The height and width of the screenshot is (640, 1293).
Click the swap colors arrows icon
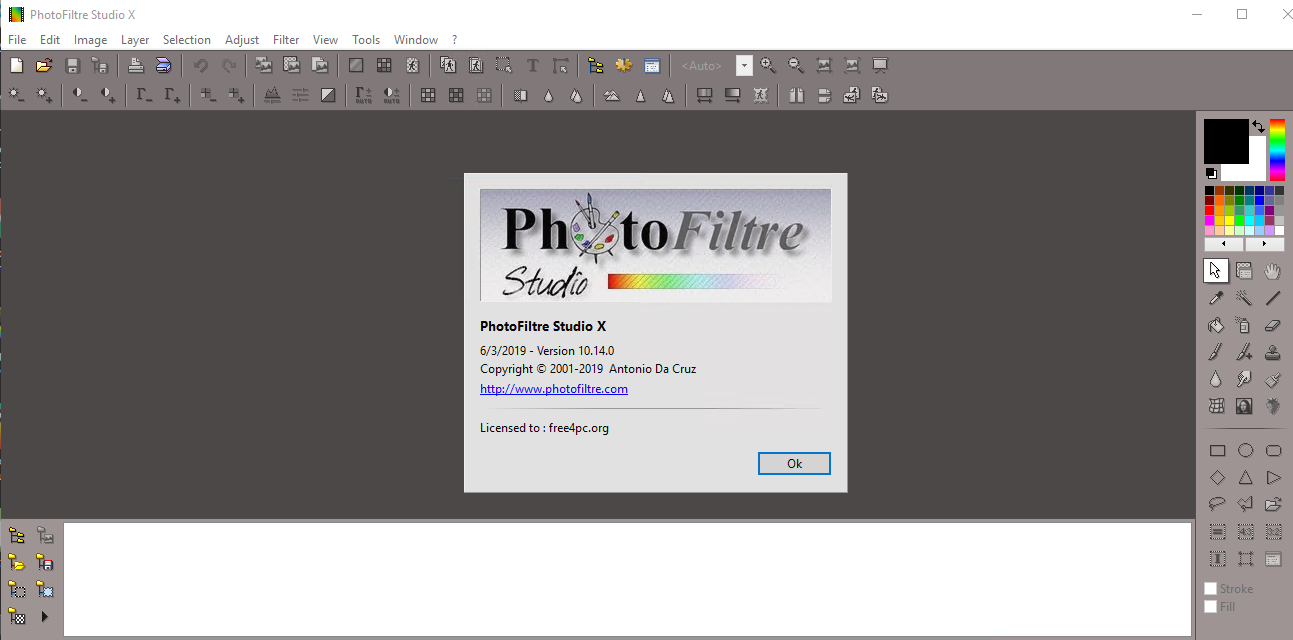pyautogui.click(x=1258, y=127)
